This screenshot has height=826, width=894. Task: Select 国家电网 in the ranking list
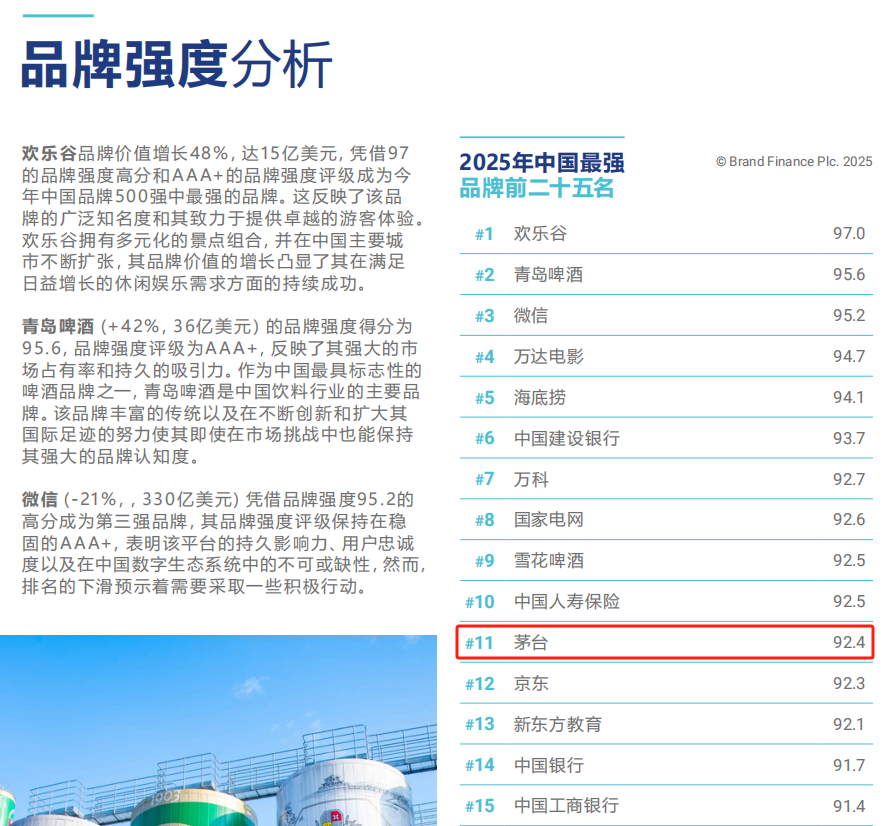pyautogui.click(x=548, y=519)
